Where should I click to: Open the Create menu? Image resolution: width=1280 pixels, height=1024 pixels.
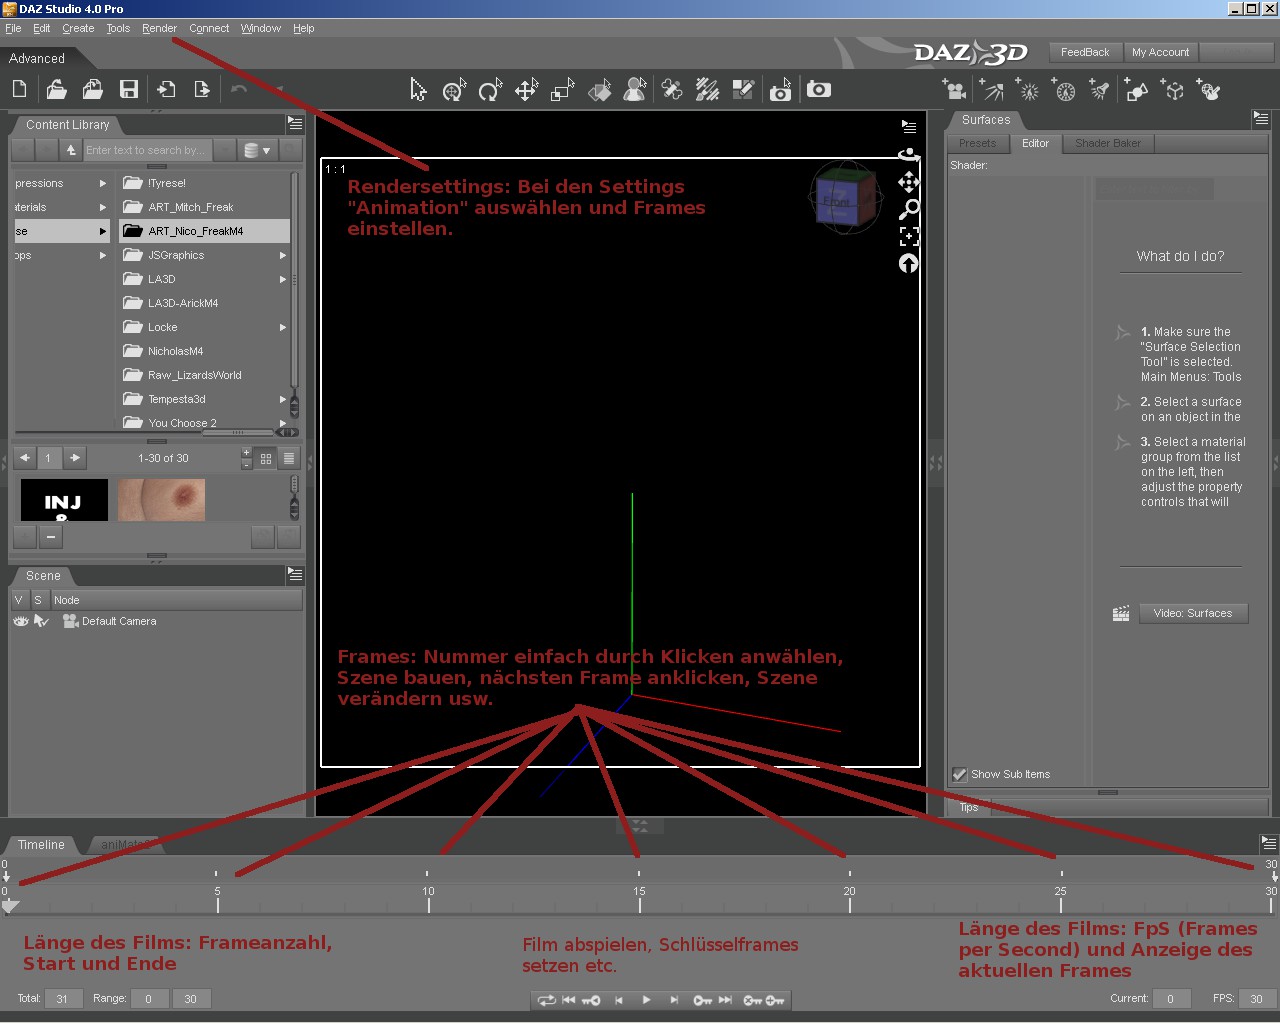coord(78,28)
